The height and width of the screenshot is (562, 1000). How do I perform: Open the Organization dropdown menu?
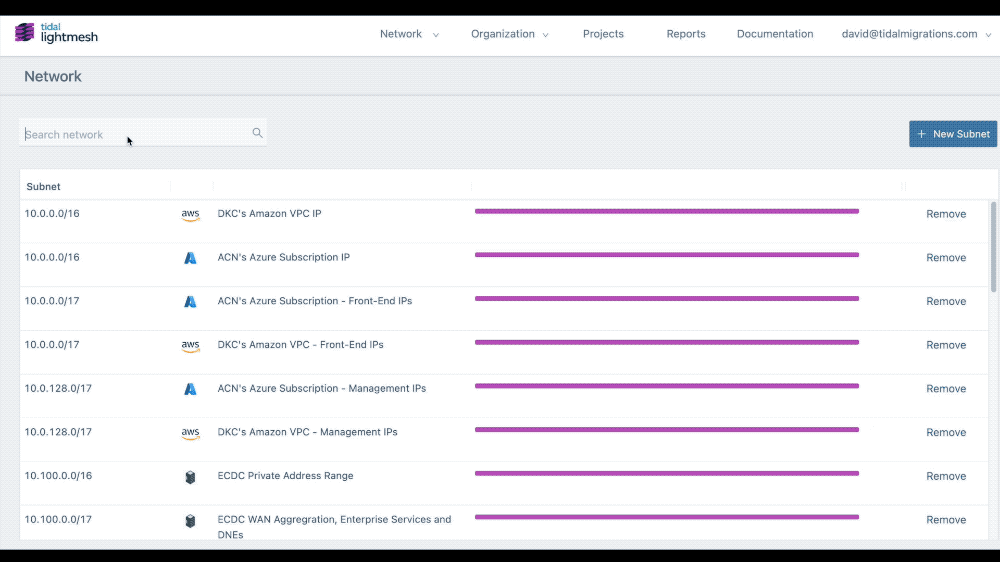[x=509, y=34]
